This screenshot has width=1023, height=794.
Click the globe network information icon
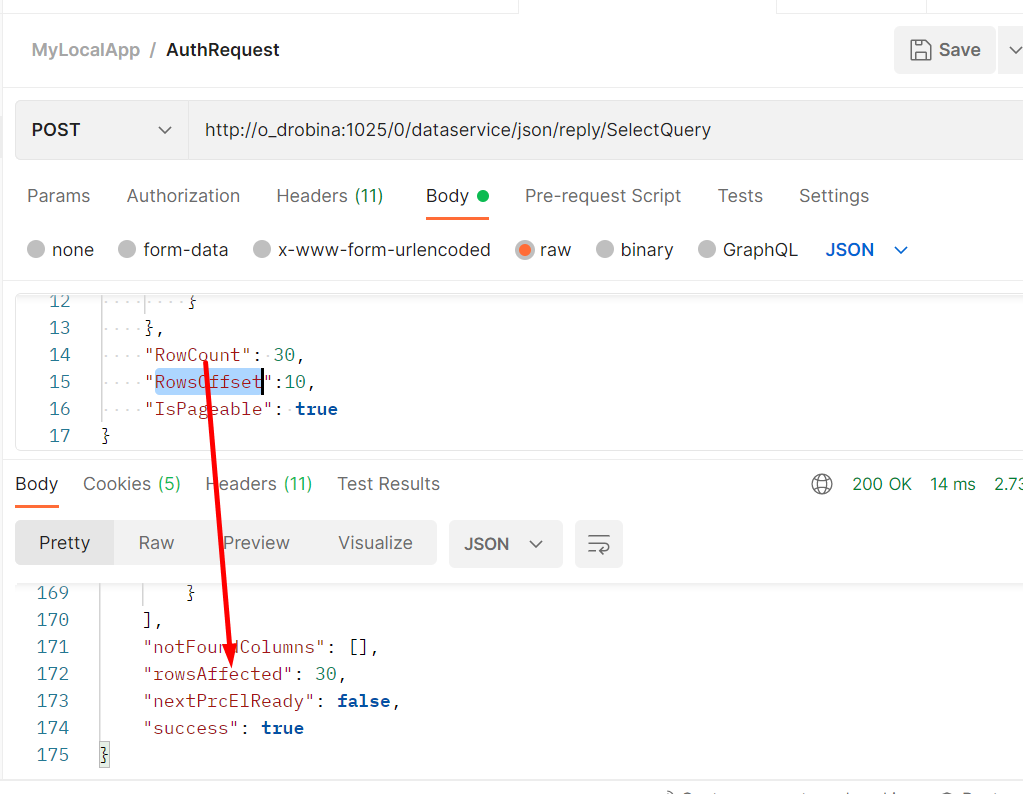821,484
